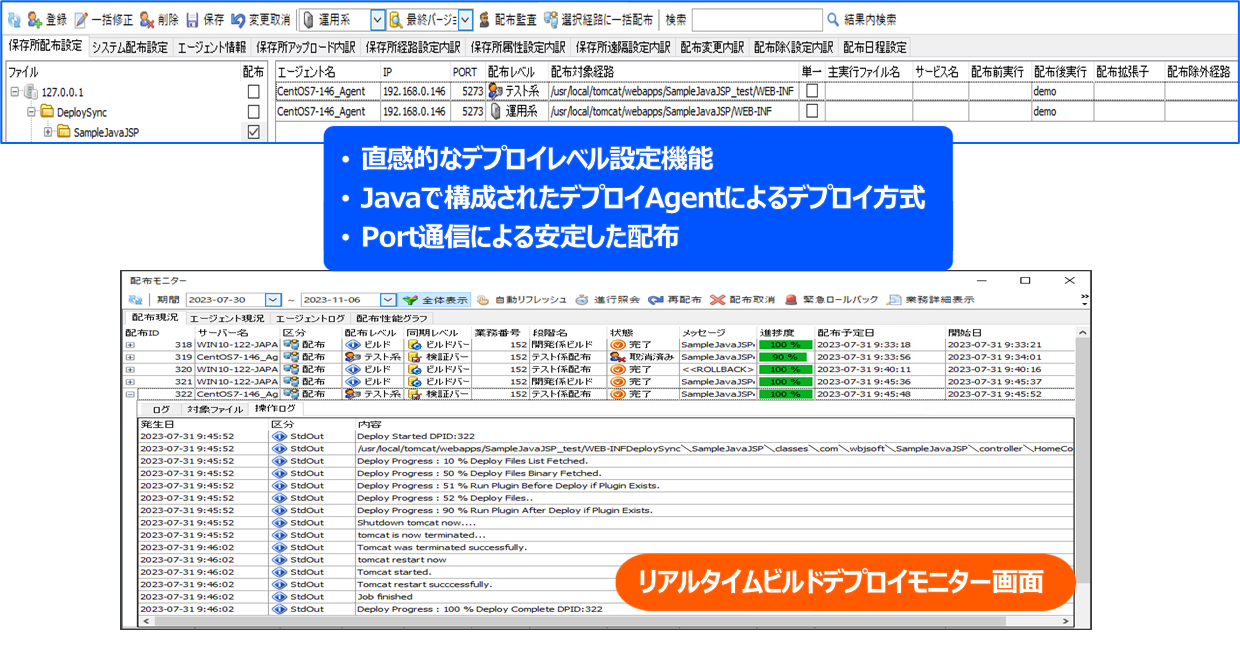Click the 結果内検索 search within results button
The height and width of the screenshot is (646, 1240).
861,19
